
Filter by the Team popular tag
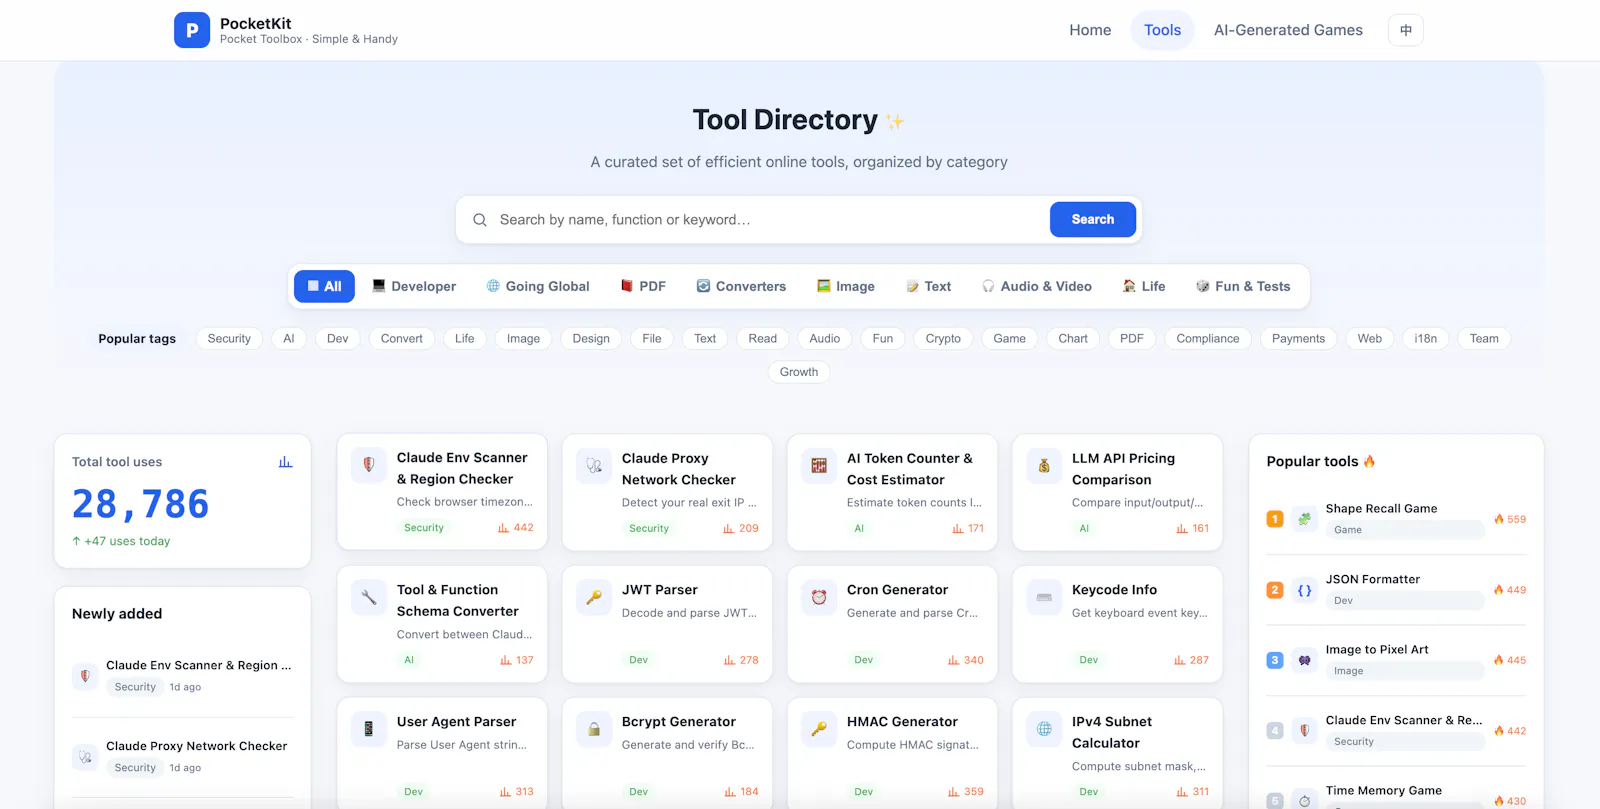pyautogui.click(x=1484, y=338)
